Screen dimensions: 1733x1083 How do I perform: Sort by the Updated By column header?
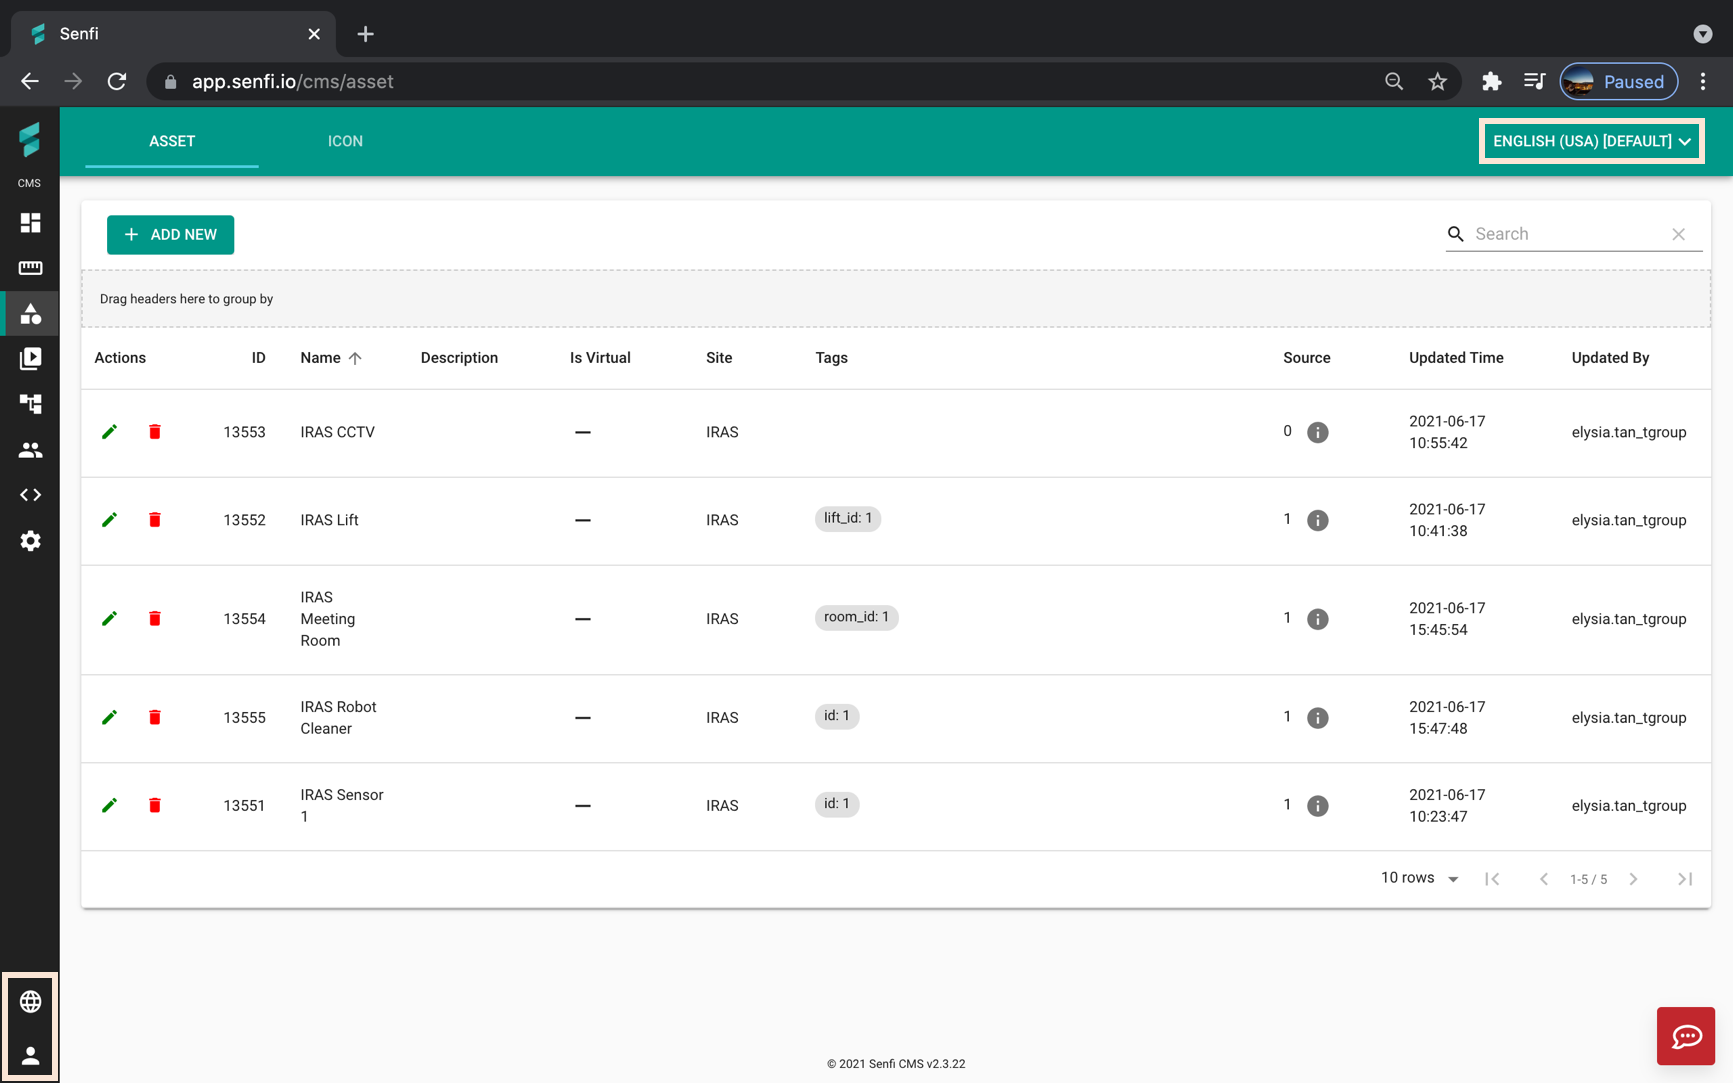point(1610,358)
